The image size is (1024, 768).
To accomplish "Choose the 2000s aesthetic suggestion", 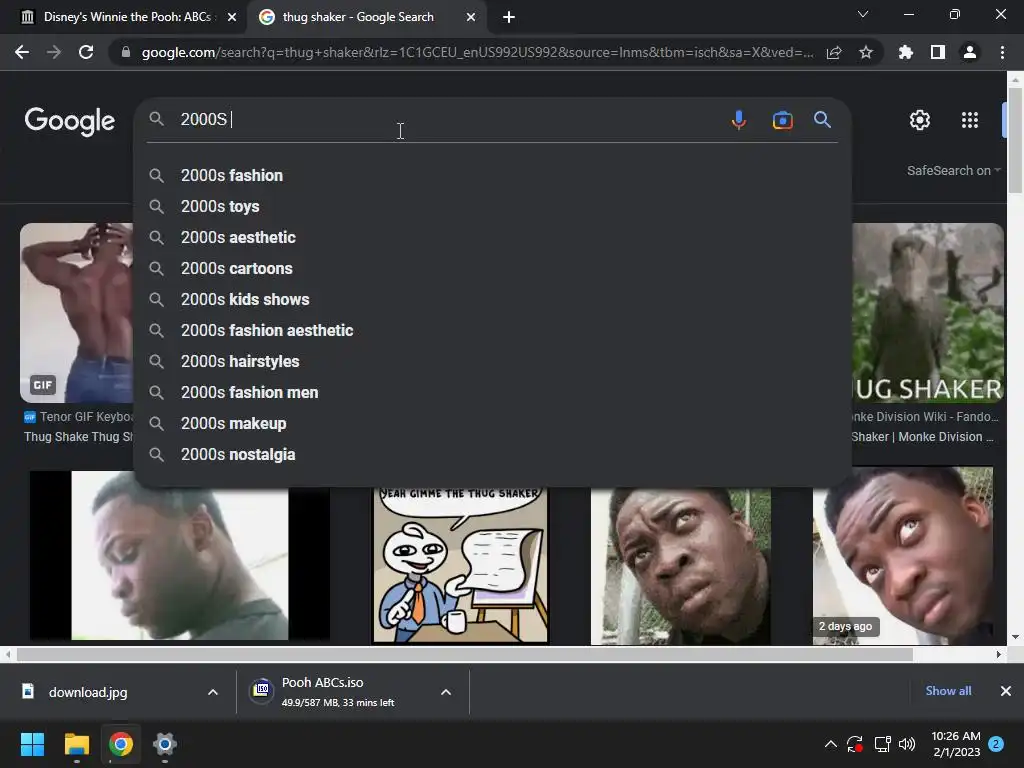I will point(492,238).
